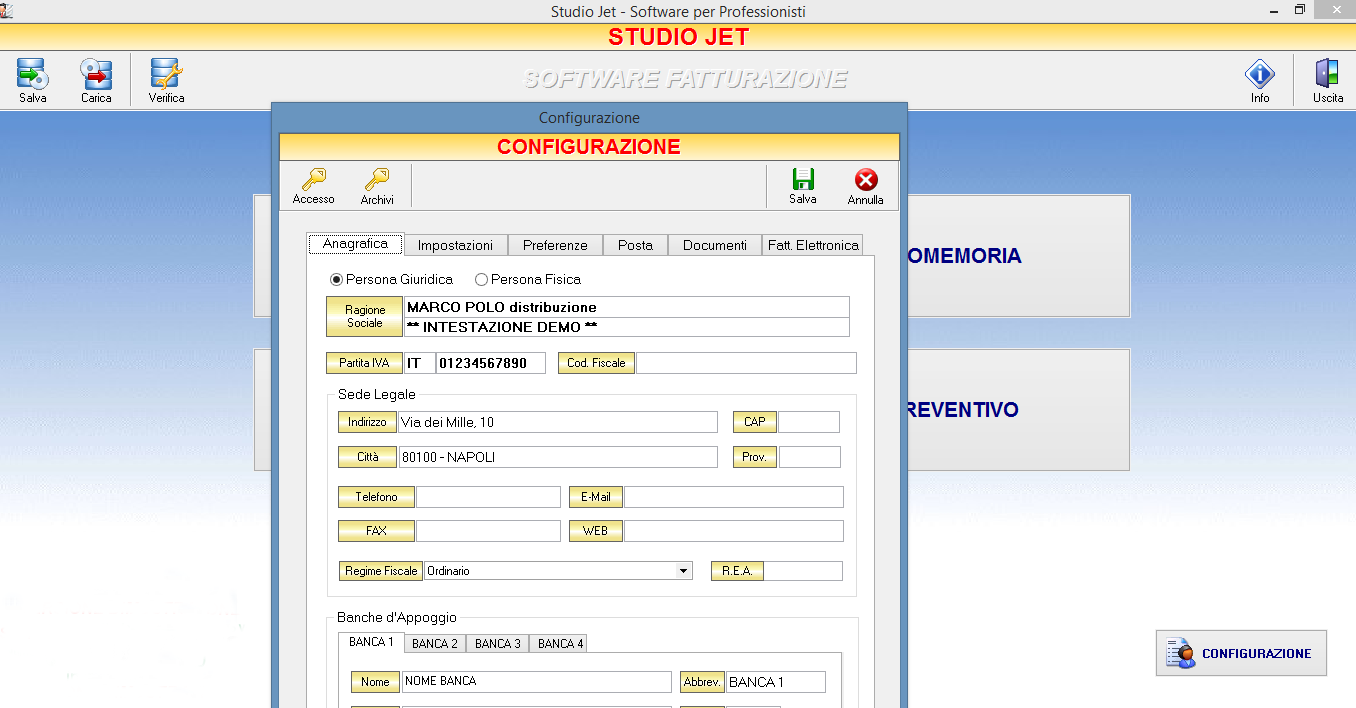Click the Telefono button
The image size is (1356, 708).
point(376,497)
